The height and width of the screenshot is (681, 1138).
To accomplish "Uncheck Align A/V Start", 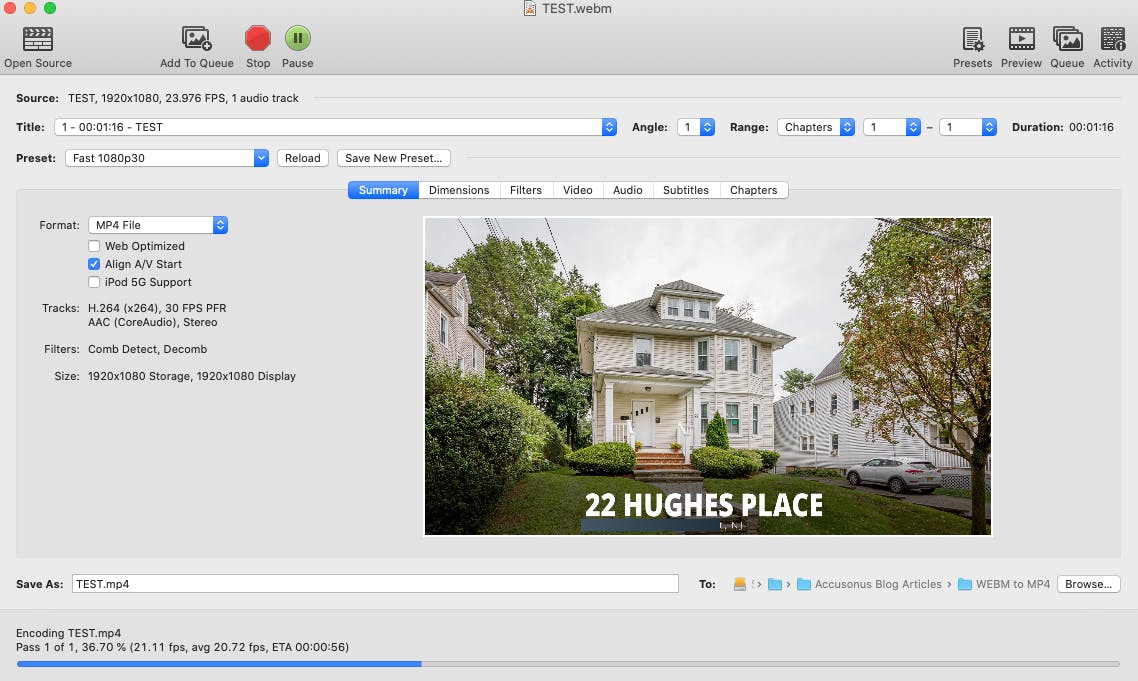I will [x=94, y=264].
